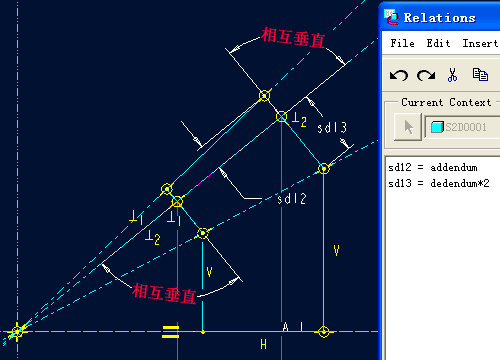Select the upper red 相互垂直 annotation
Image resolution: width=500 pixels, height=360 pixels.
(293, 38)
